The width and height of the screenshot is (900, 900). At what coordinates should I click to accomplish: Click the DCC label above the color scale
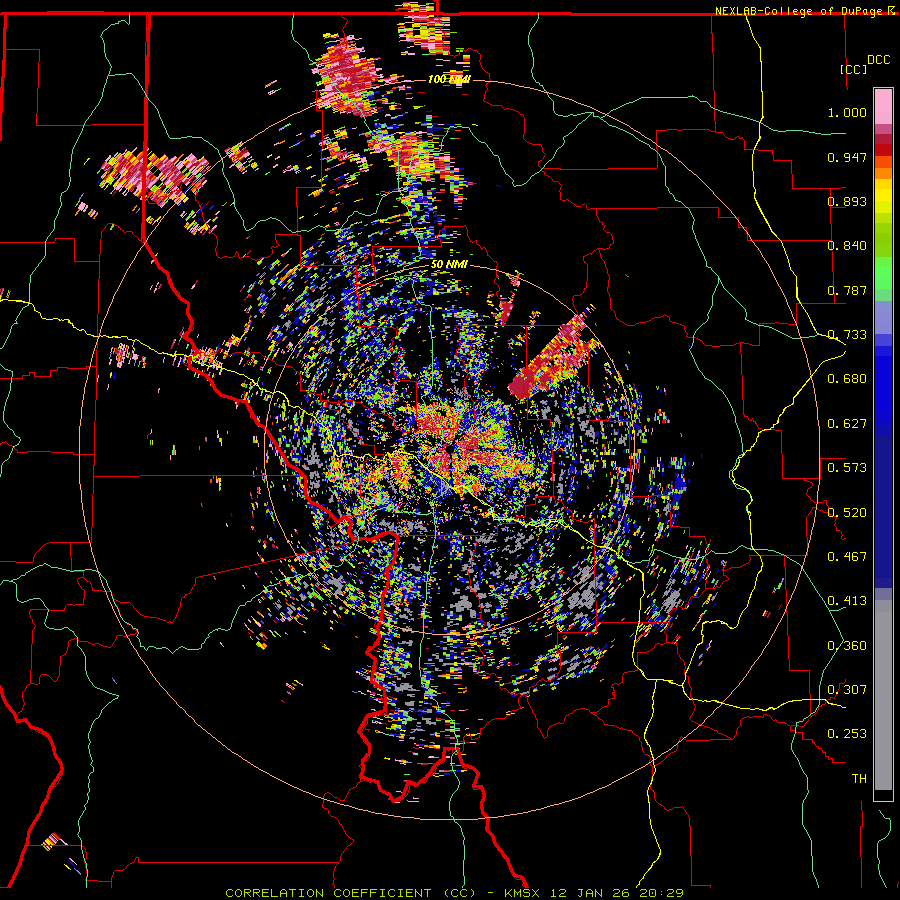[x=878, y=60]
